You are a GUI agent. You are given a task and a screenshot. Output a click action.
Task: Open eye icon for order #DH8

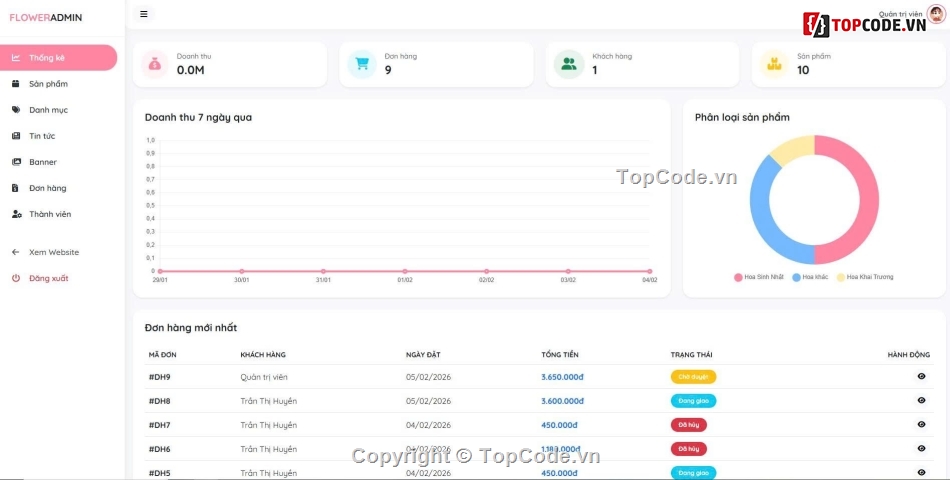tap(921, 401)
